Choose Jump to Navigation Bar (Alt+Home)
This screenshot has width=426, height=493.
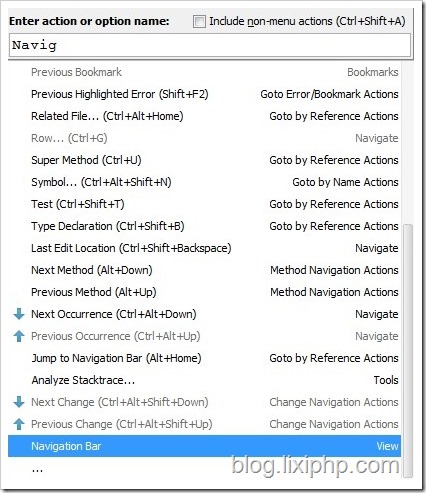(205, 358)
